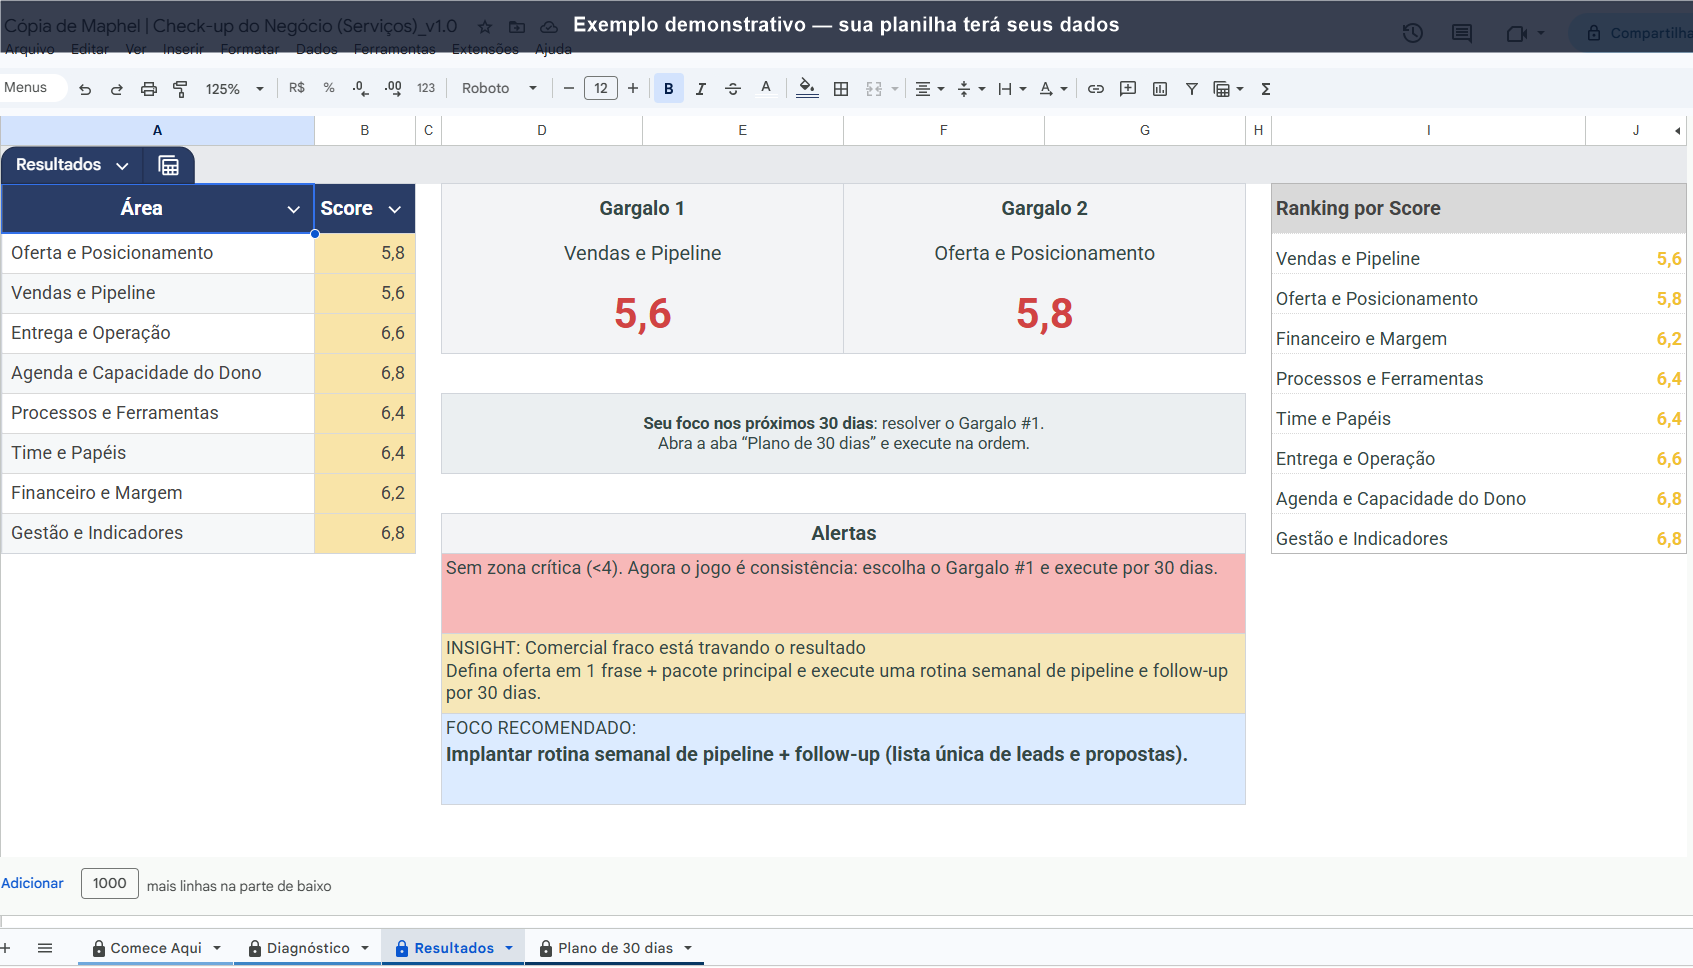Toggle strikethrough formatting
This screenshot has height=968, width=1693.
pos(733,89)
